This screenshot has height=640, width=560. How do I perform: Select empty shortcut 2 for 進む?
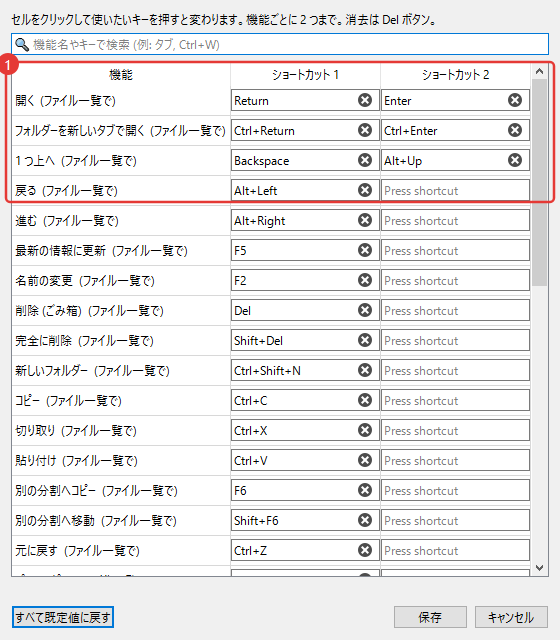(455, 220)
